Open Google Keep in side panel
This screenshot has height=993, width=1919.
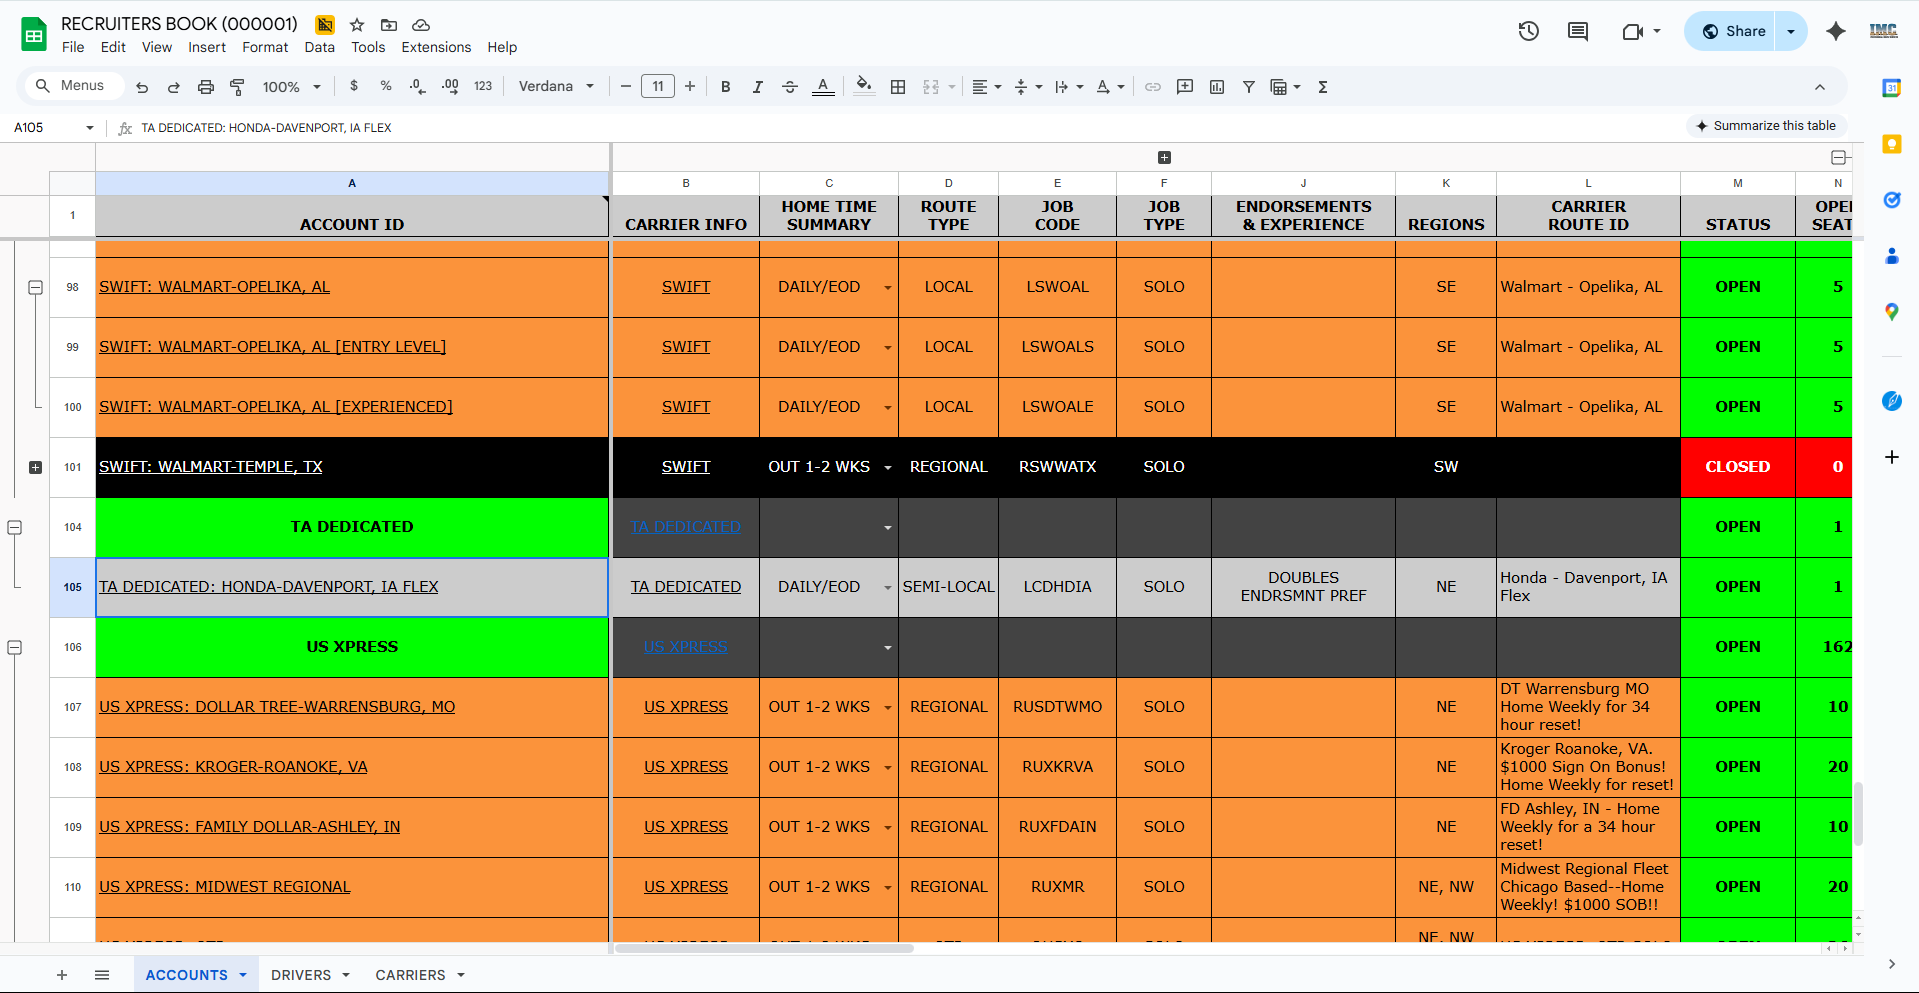(x=1891, y=144)
